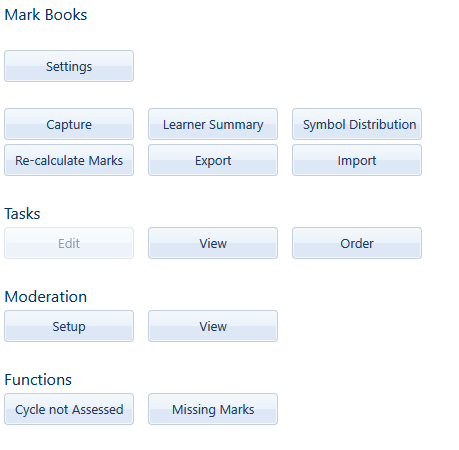Screen dimensions: 459x450
Task: Select the Cycle not Assessed function
Action: pyautogui.click(x=69, y=409)
